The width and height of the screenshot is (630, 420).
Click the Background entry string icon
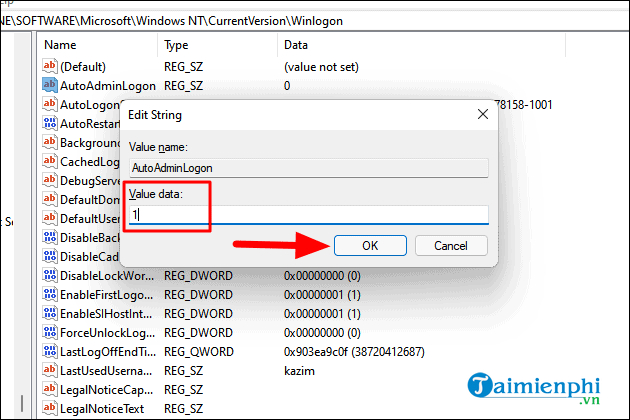point(49,142)
